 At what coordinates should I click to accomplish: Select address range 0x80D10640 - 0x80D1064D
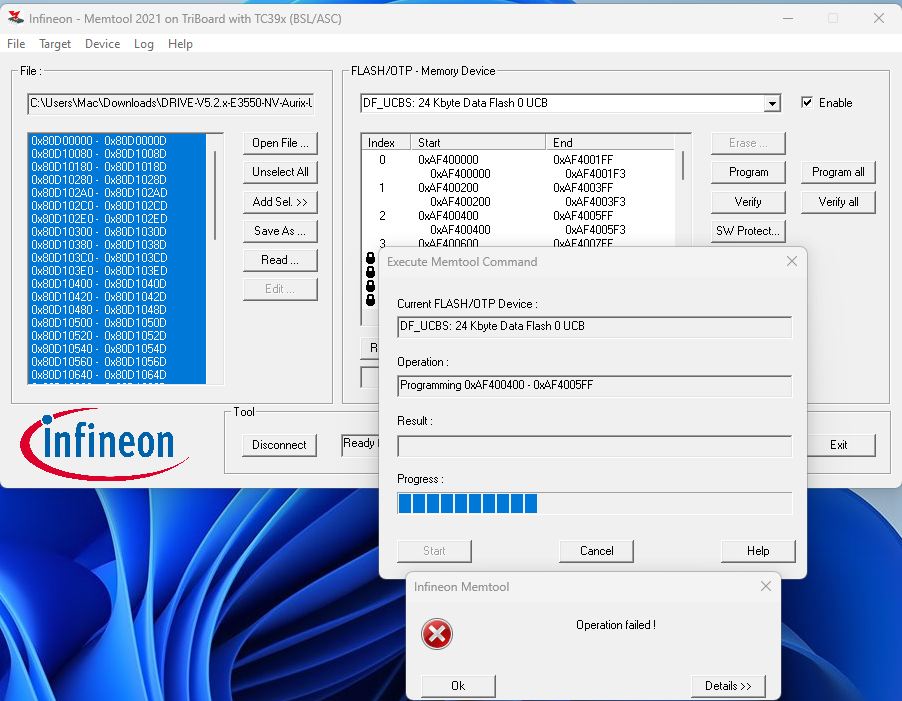[117, 374]
